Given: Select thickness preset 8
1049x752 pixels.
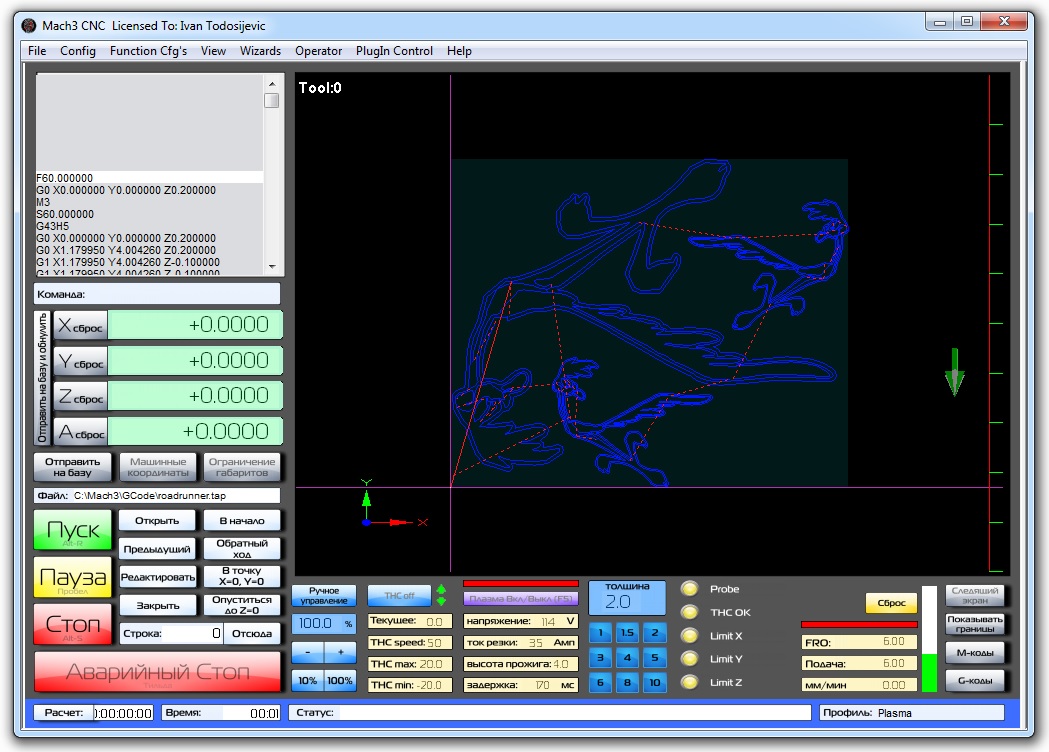Looking at the screenshot, I should 627,682.
